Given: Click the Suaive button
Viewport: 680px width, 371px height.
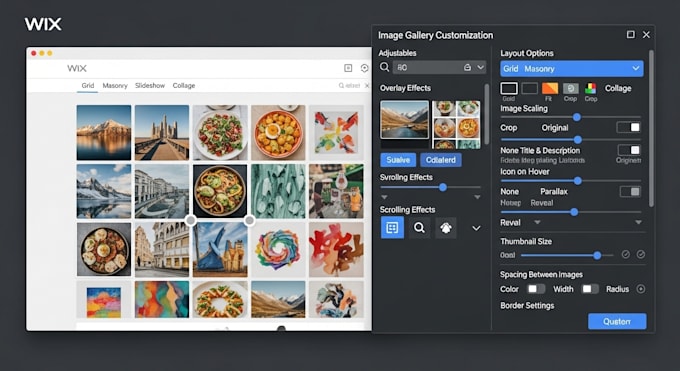Looking at the screenshot, I should [x=398, y=160].
